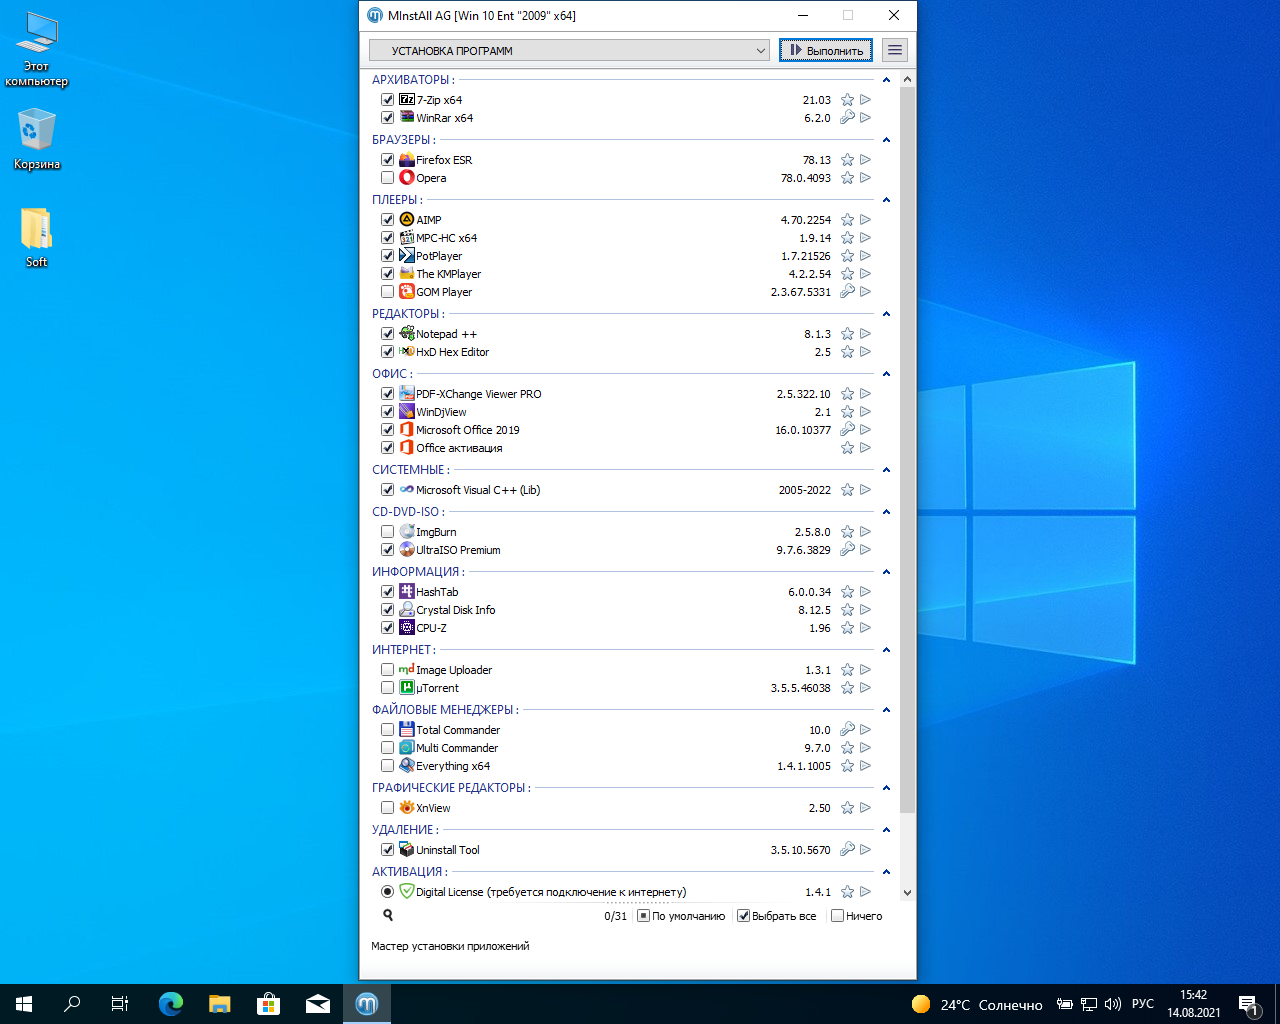This screenshot has height=1024, width=1280.
Task: Check the µTorrent checkbox
Action: coord(387,688)
